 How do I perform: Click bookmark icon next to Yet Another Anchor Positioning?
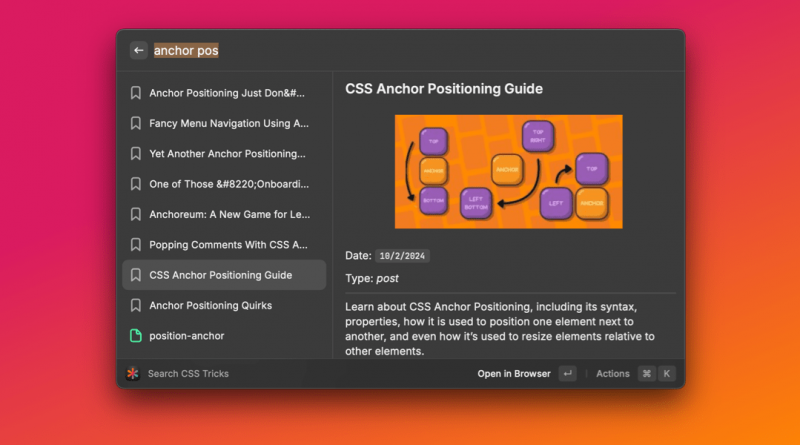pyautogui.click(x=135, y=154)
